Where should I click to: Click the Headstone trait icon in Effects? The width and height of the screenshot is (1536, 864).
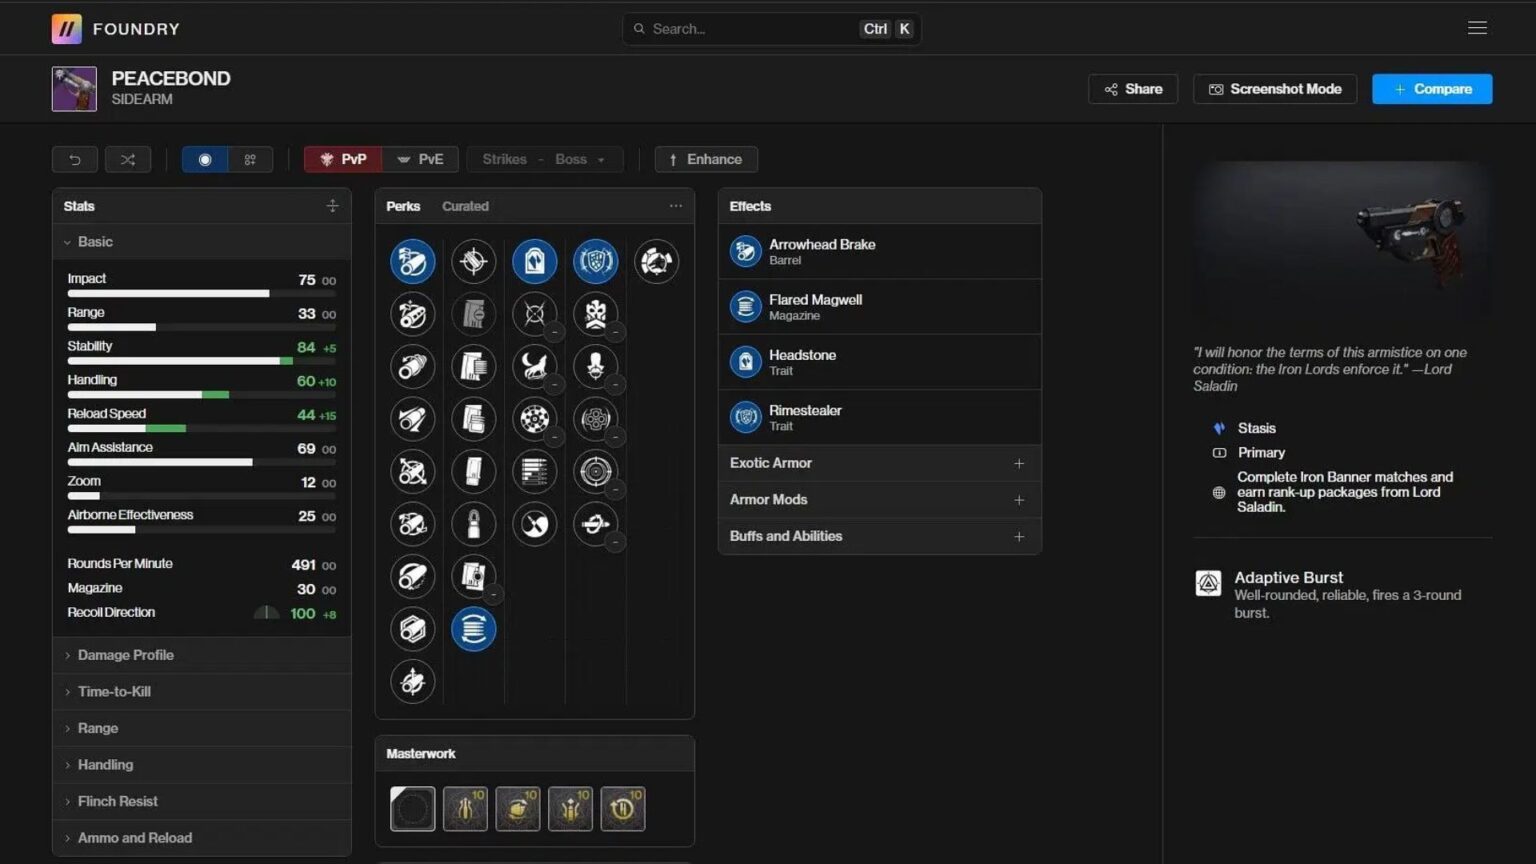[746, 362]
